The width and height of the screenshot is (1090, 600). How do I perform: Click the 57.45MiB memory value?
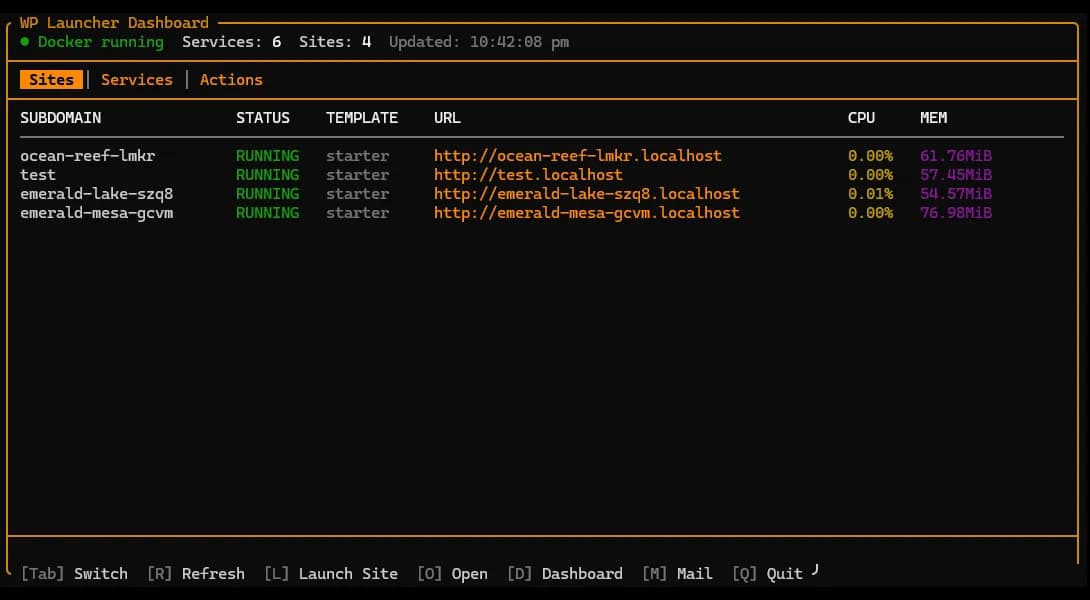click(956, 175)
